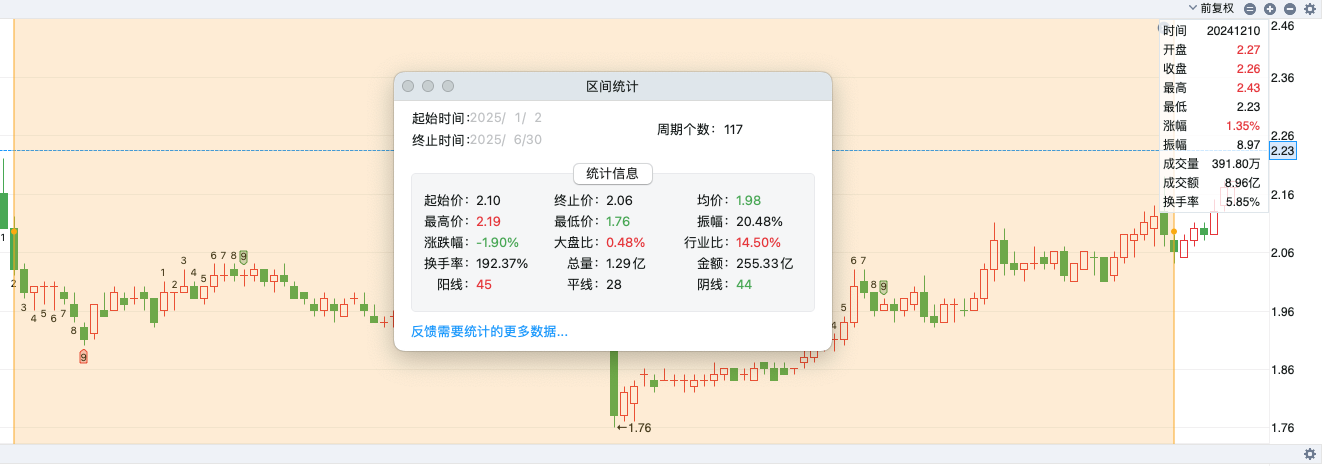1322x466 pixels.
Task: Click 最高 2.43 in the quote tooltip
Action: coord(1213,87)
